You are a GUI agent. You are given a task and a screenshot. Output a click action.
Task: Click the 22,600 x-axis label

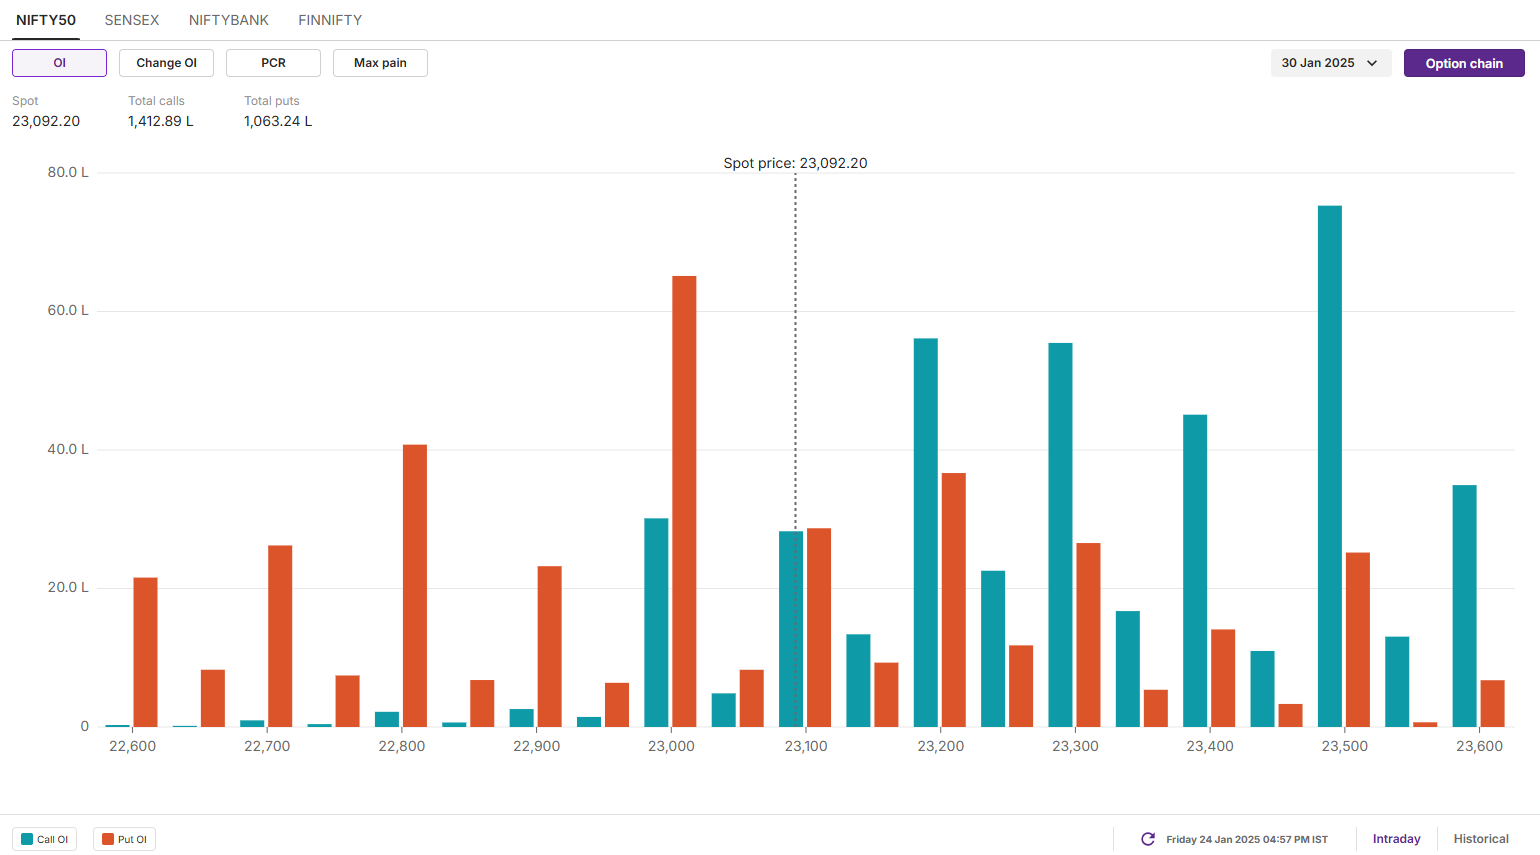pyautogui.click(x=132, y=746)
